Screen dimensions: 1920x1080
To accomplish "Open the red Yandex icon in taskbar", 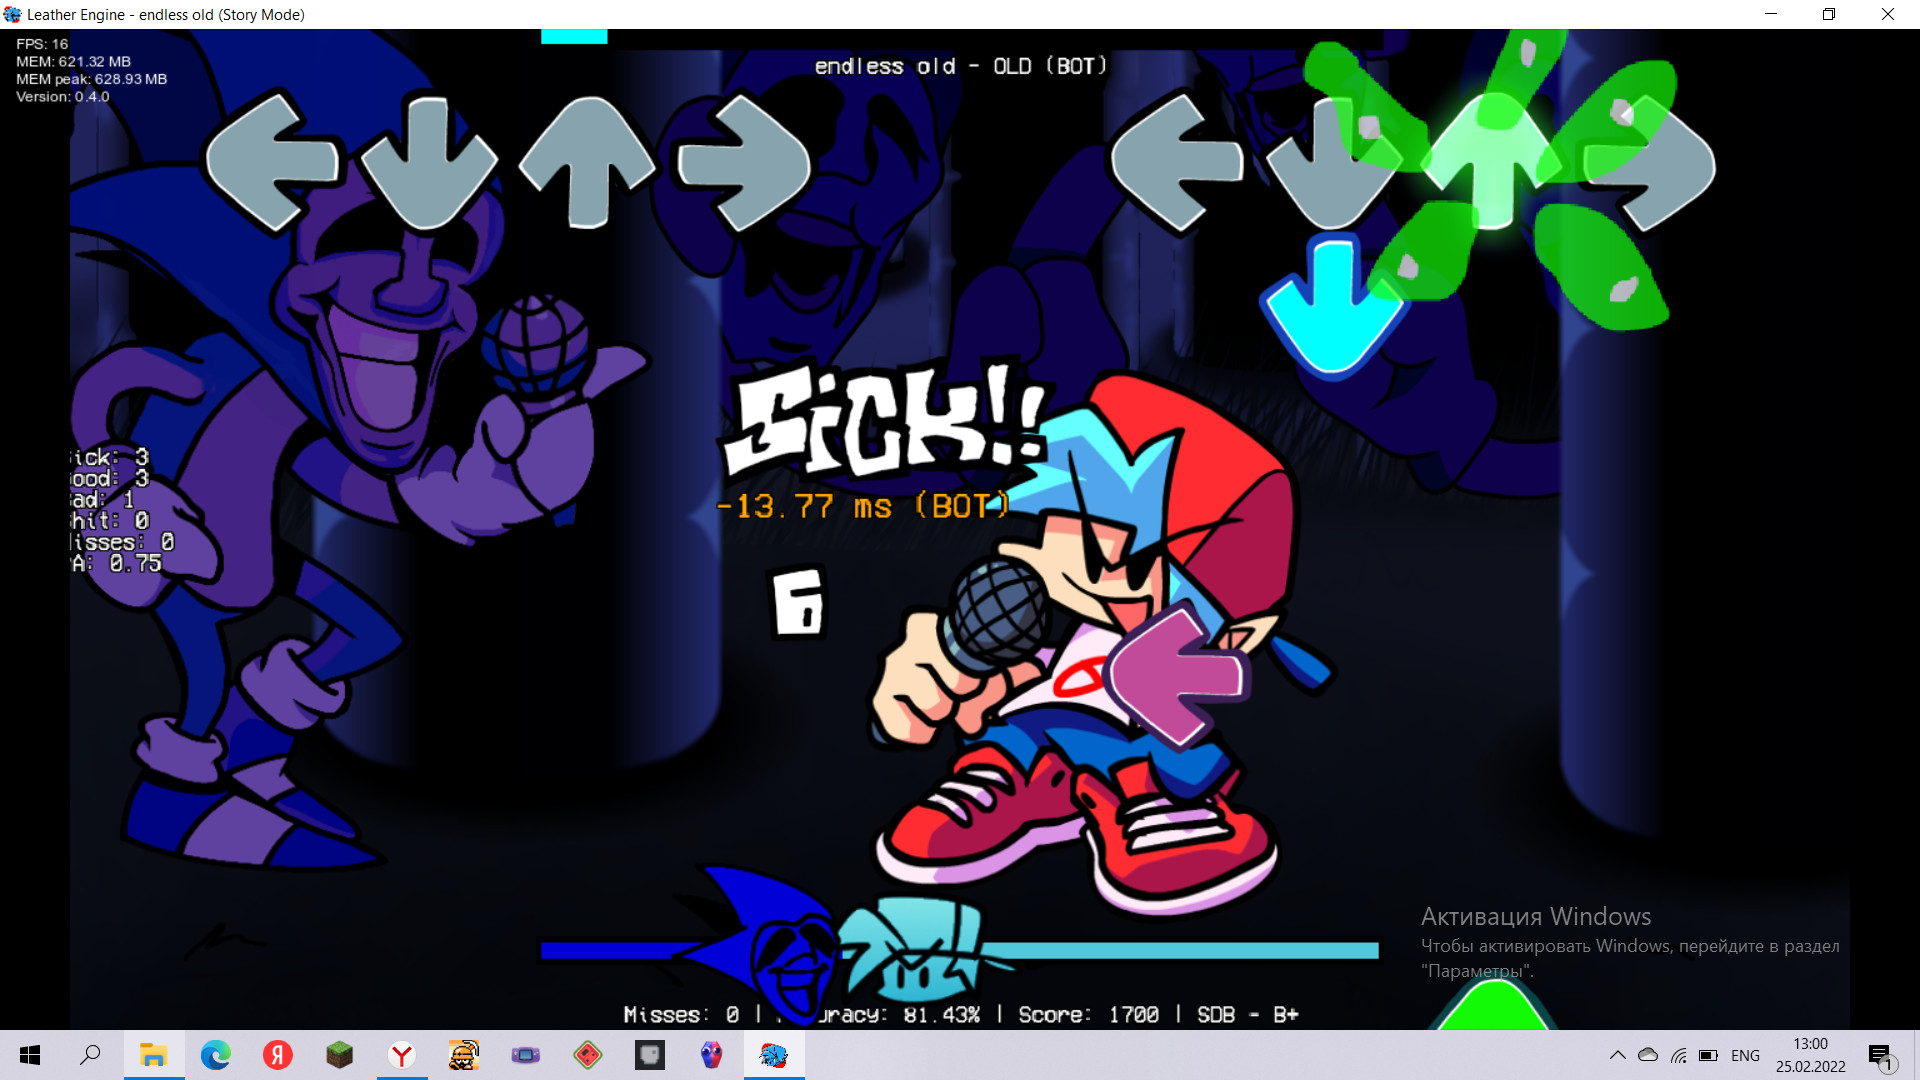I will (277, 1055).
